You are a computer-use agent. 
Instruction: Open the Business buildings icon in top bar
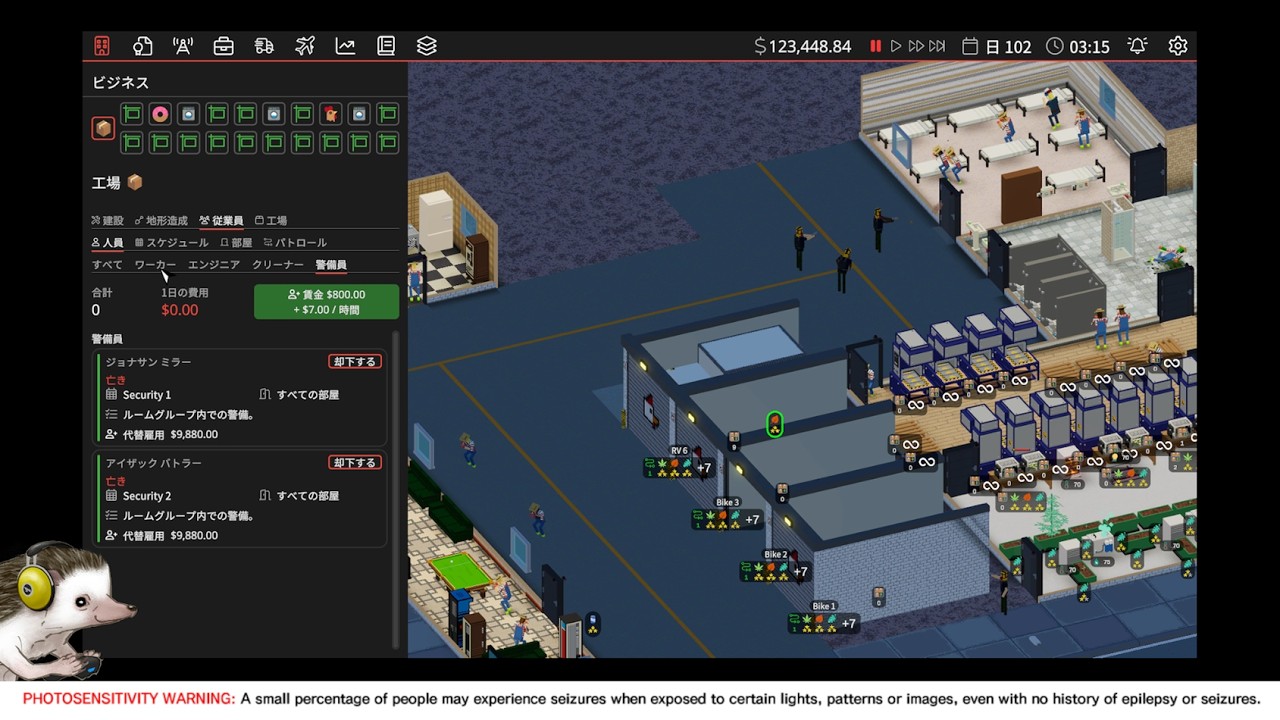102,46
